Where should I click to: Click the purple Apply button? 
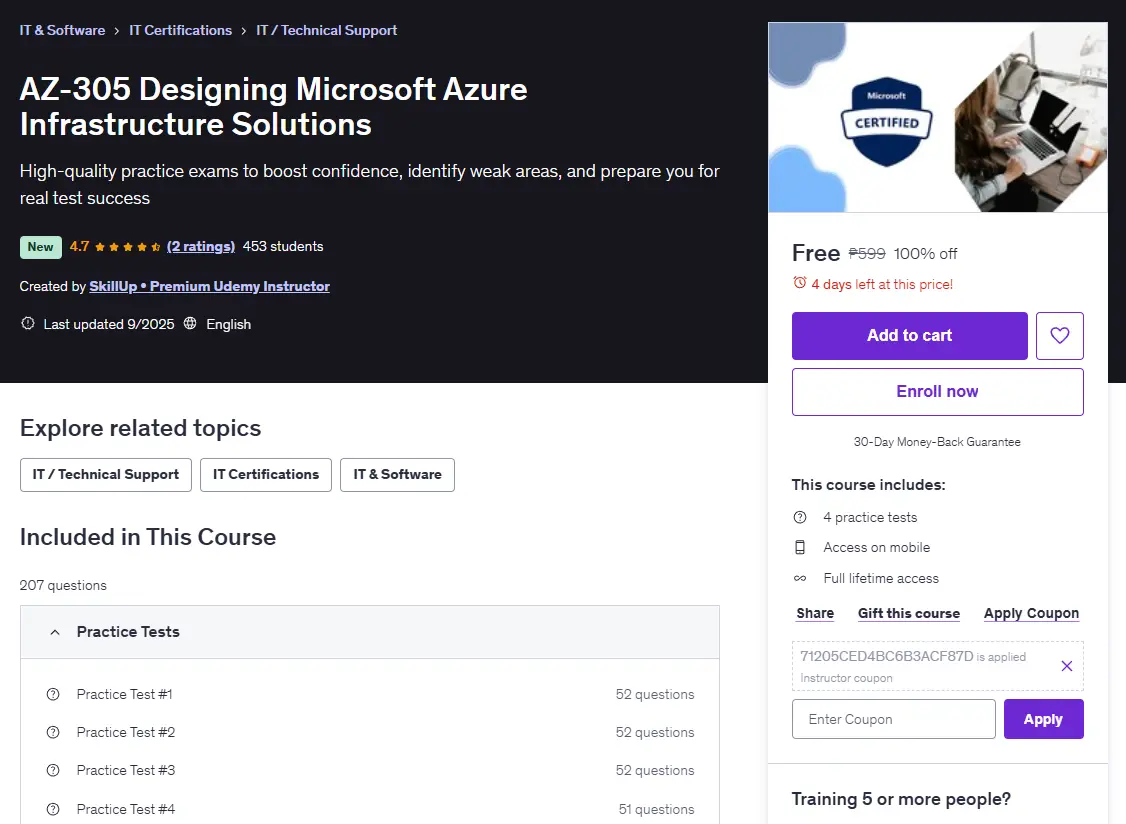(1043, 719)
